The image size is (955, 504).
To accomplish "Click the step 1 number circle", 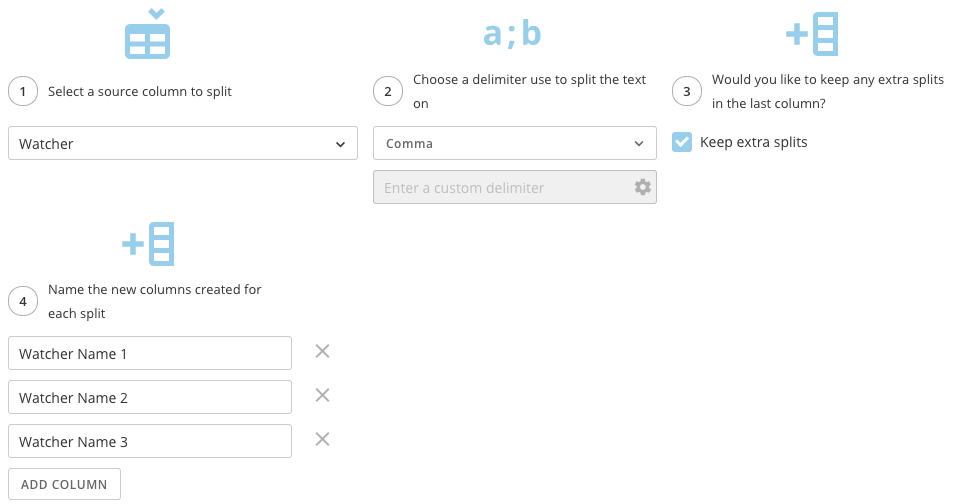I will click(23, 91).
